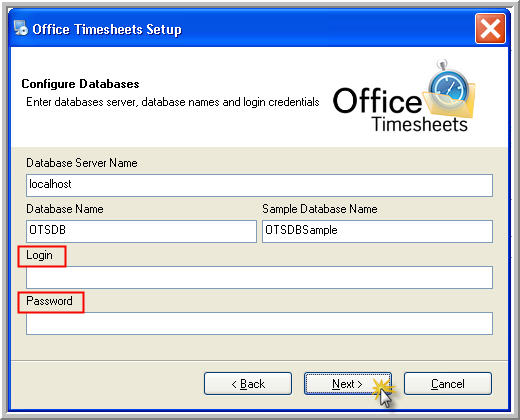Screen dimensions: 520x420
Task: Close the Office Timesheets Setup window
Action: [x=490, y=28]
